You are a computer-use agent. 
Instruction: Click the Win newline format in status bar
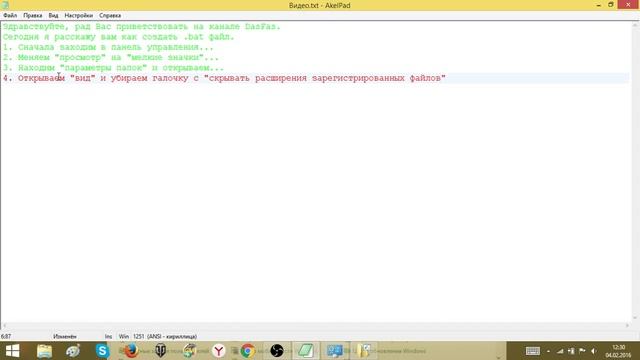(123, 337)
